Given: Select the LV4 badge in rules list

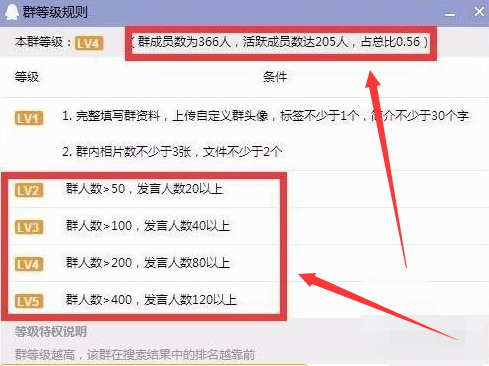Looking at the screenshot, I should tap(29, 264).
